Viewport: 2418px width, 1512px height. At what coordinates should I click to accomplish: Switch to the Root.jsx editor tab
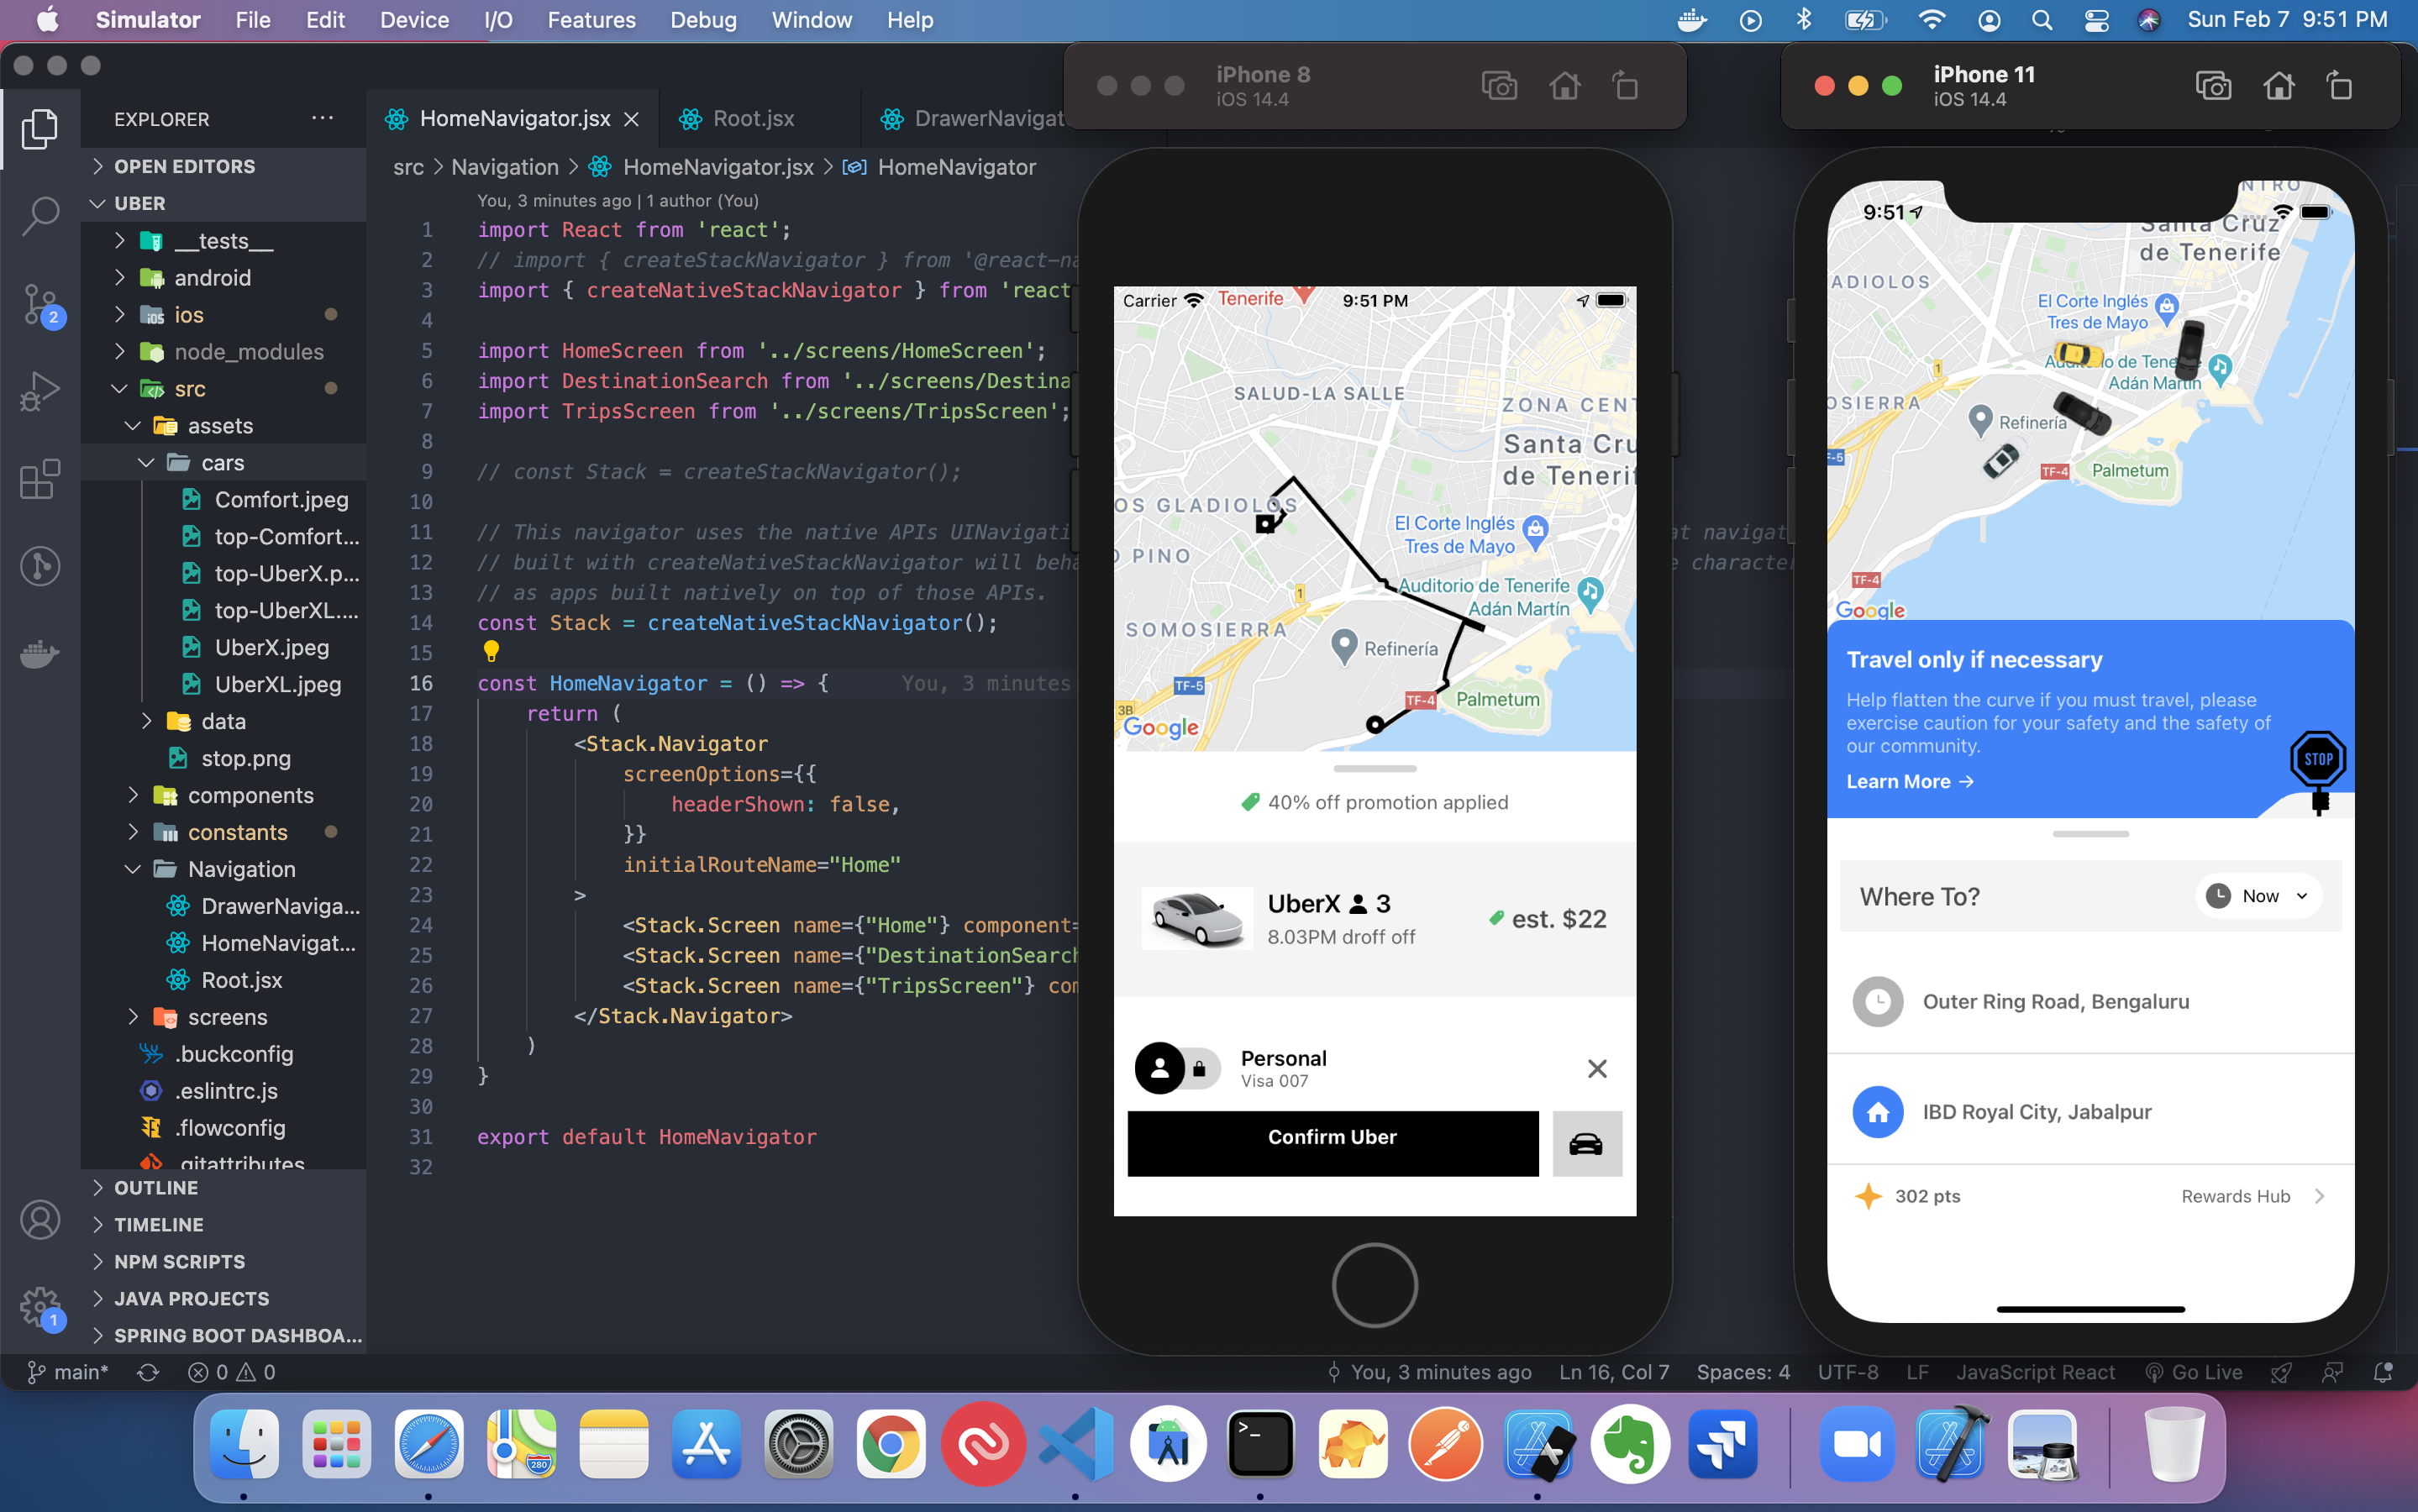click(752, 118)
